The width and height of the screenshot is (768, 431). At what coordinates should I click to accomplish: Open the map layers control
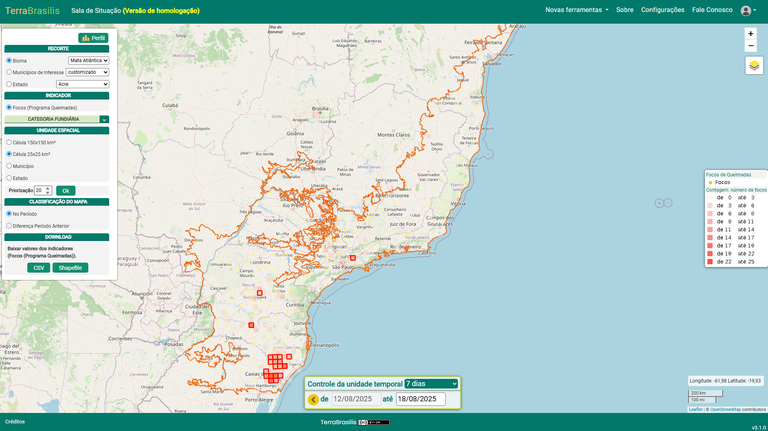(x=754, y=66)
